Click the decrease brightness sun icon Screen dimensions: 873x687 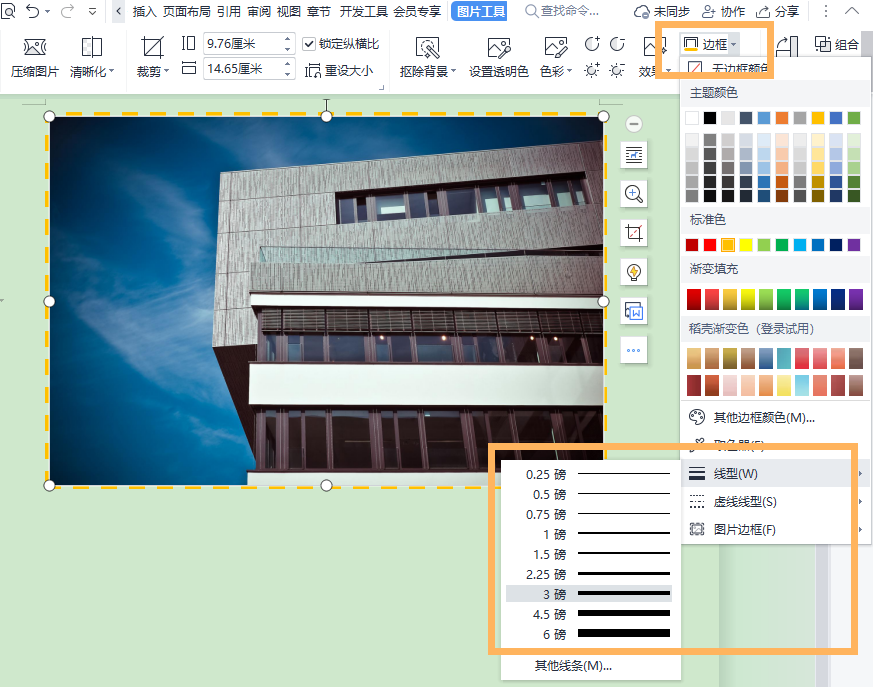pos(617,70)
